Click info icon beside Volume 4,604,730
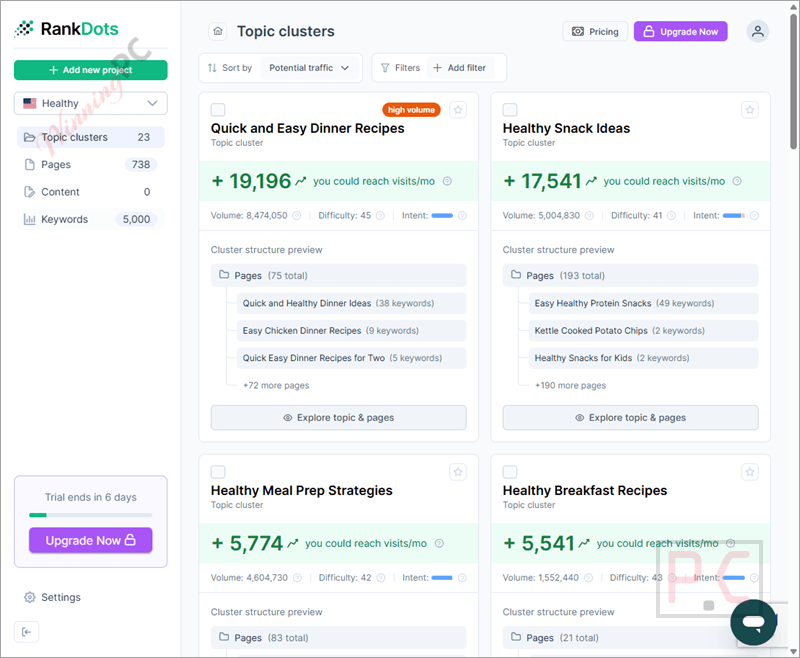800x658 pixels. [x=297, y=578]
